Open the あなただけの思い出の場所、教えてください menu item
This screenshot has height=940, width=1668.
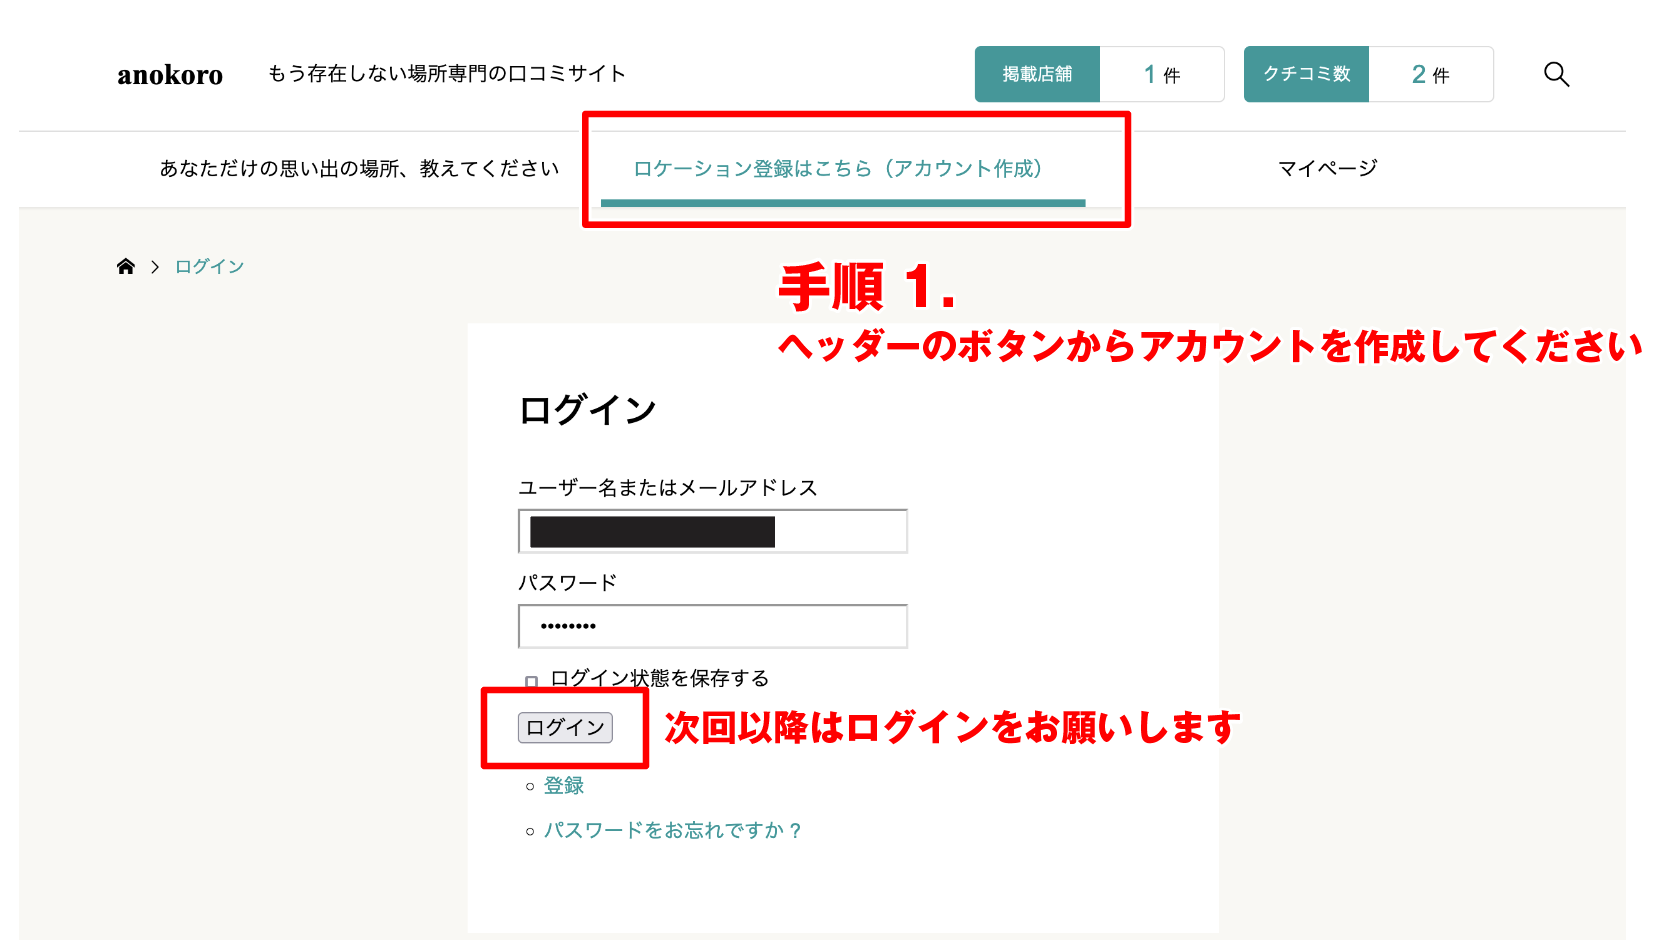pos(359,169)
